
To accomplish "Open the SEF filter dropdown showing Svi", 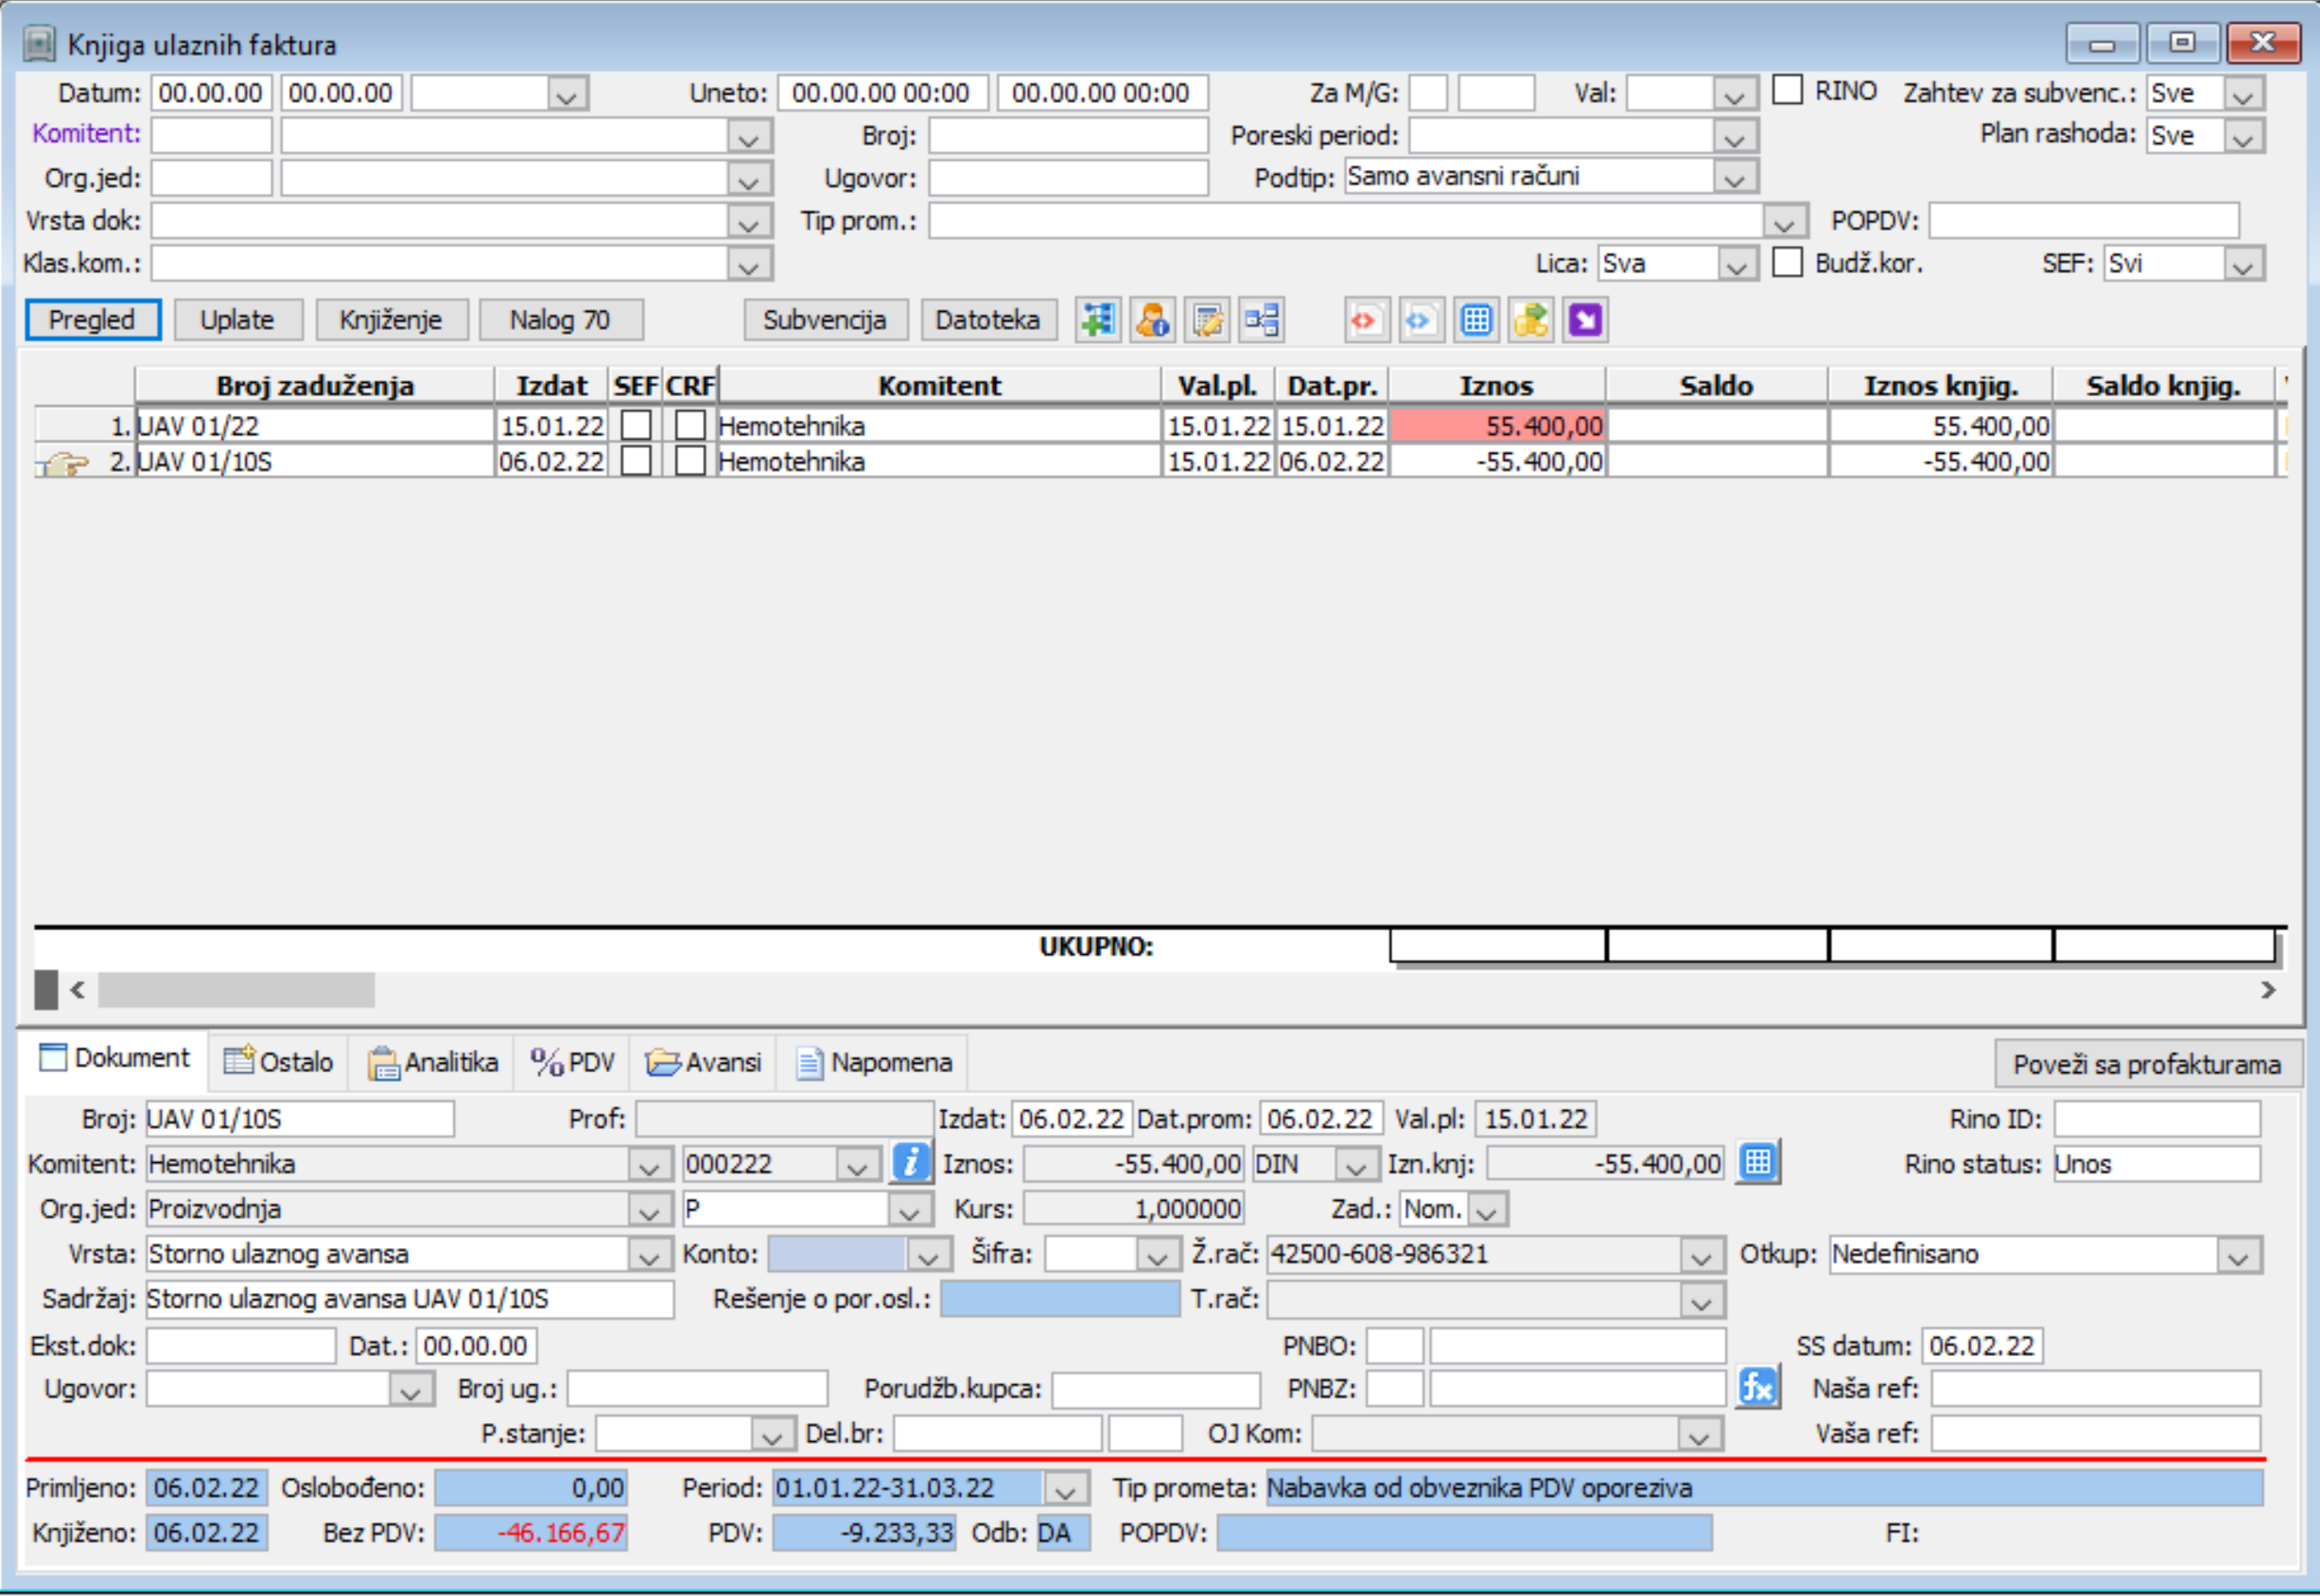I will [2243, 265].
